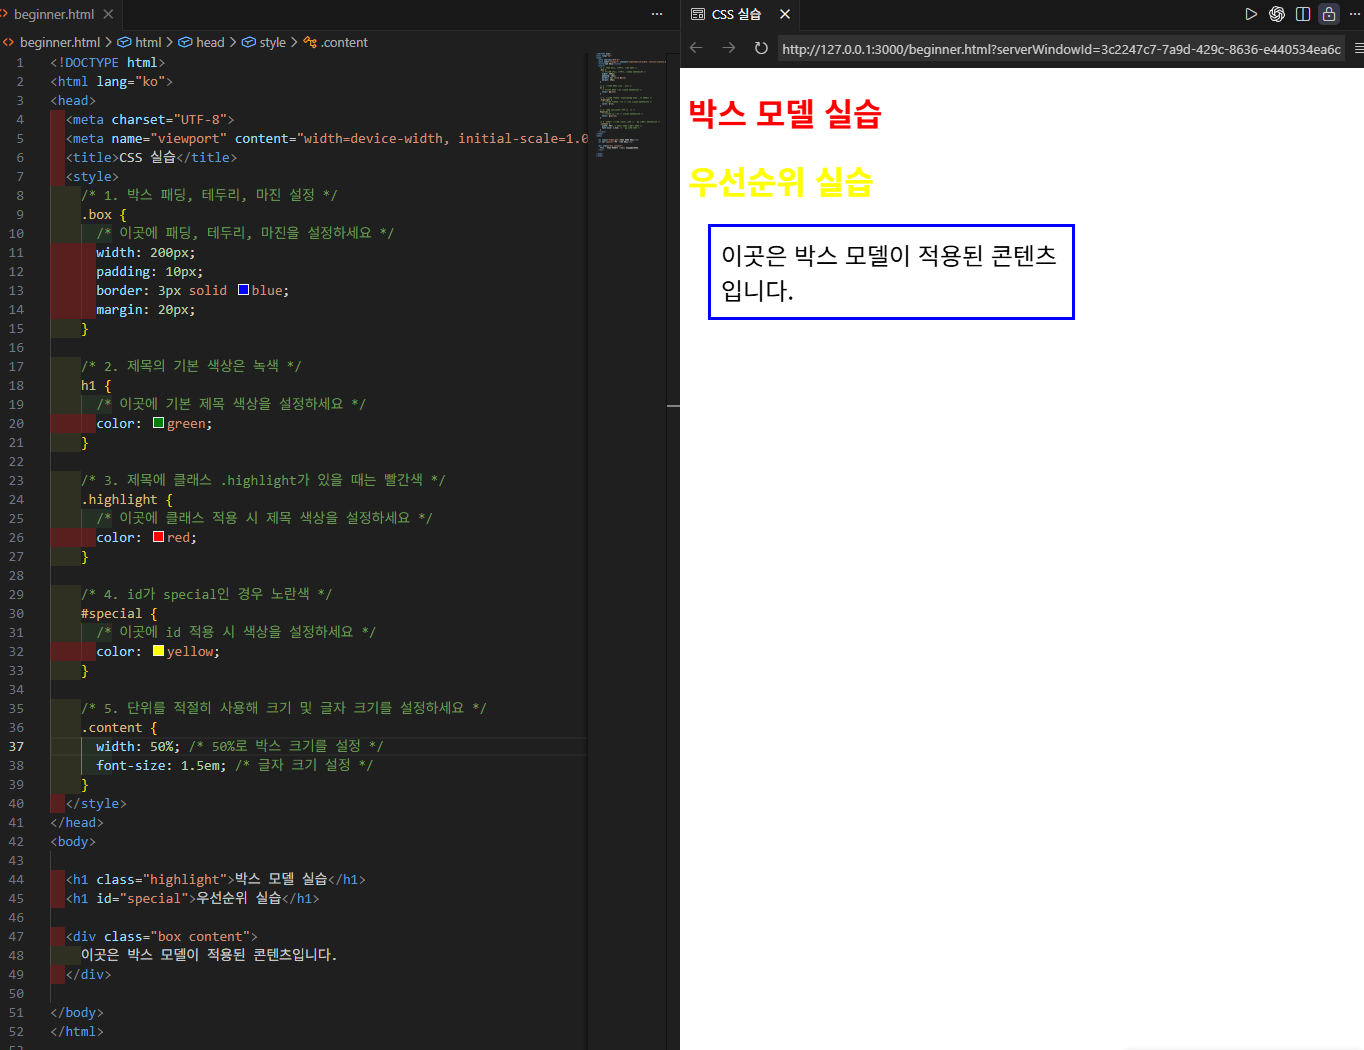The image size is (1364, 1050).
Task: Click the red heading 박스 모델 실습 in preview
Action: pos(785,113)
